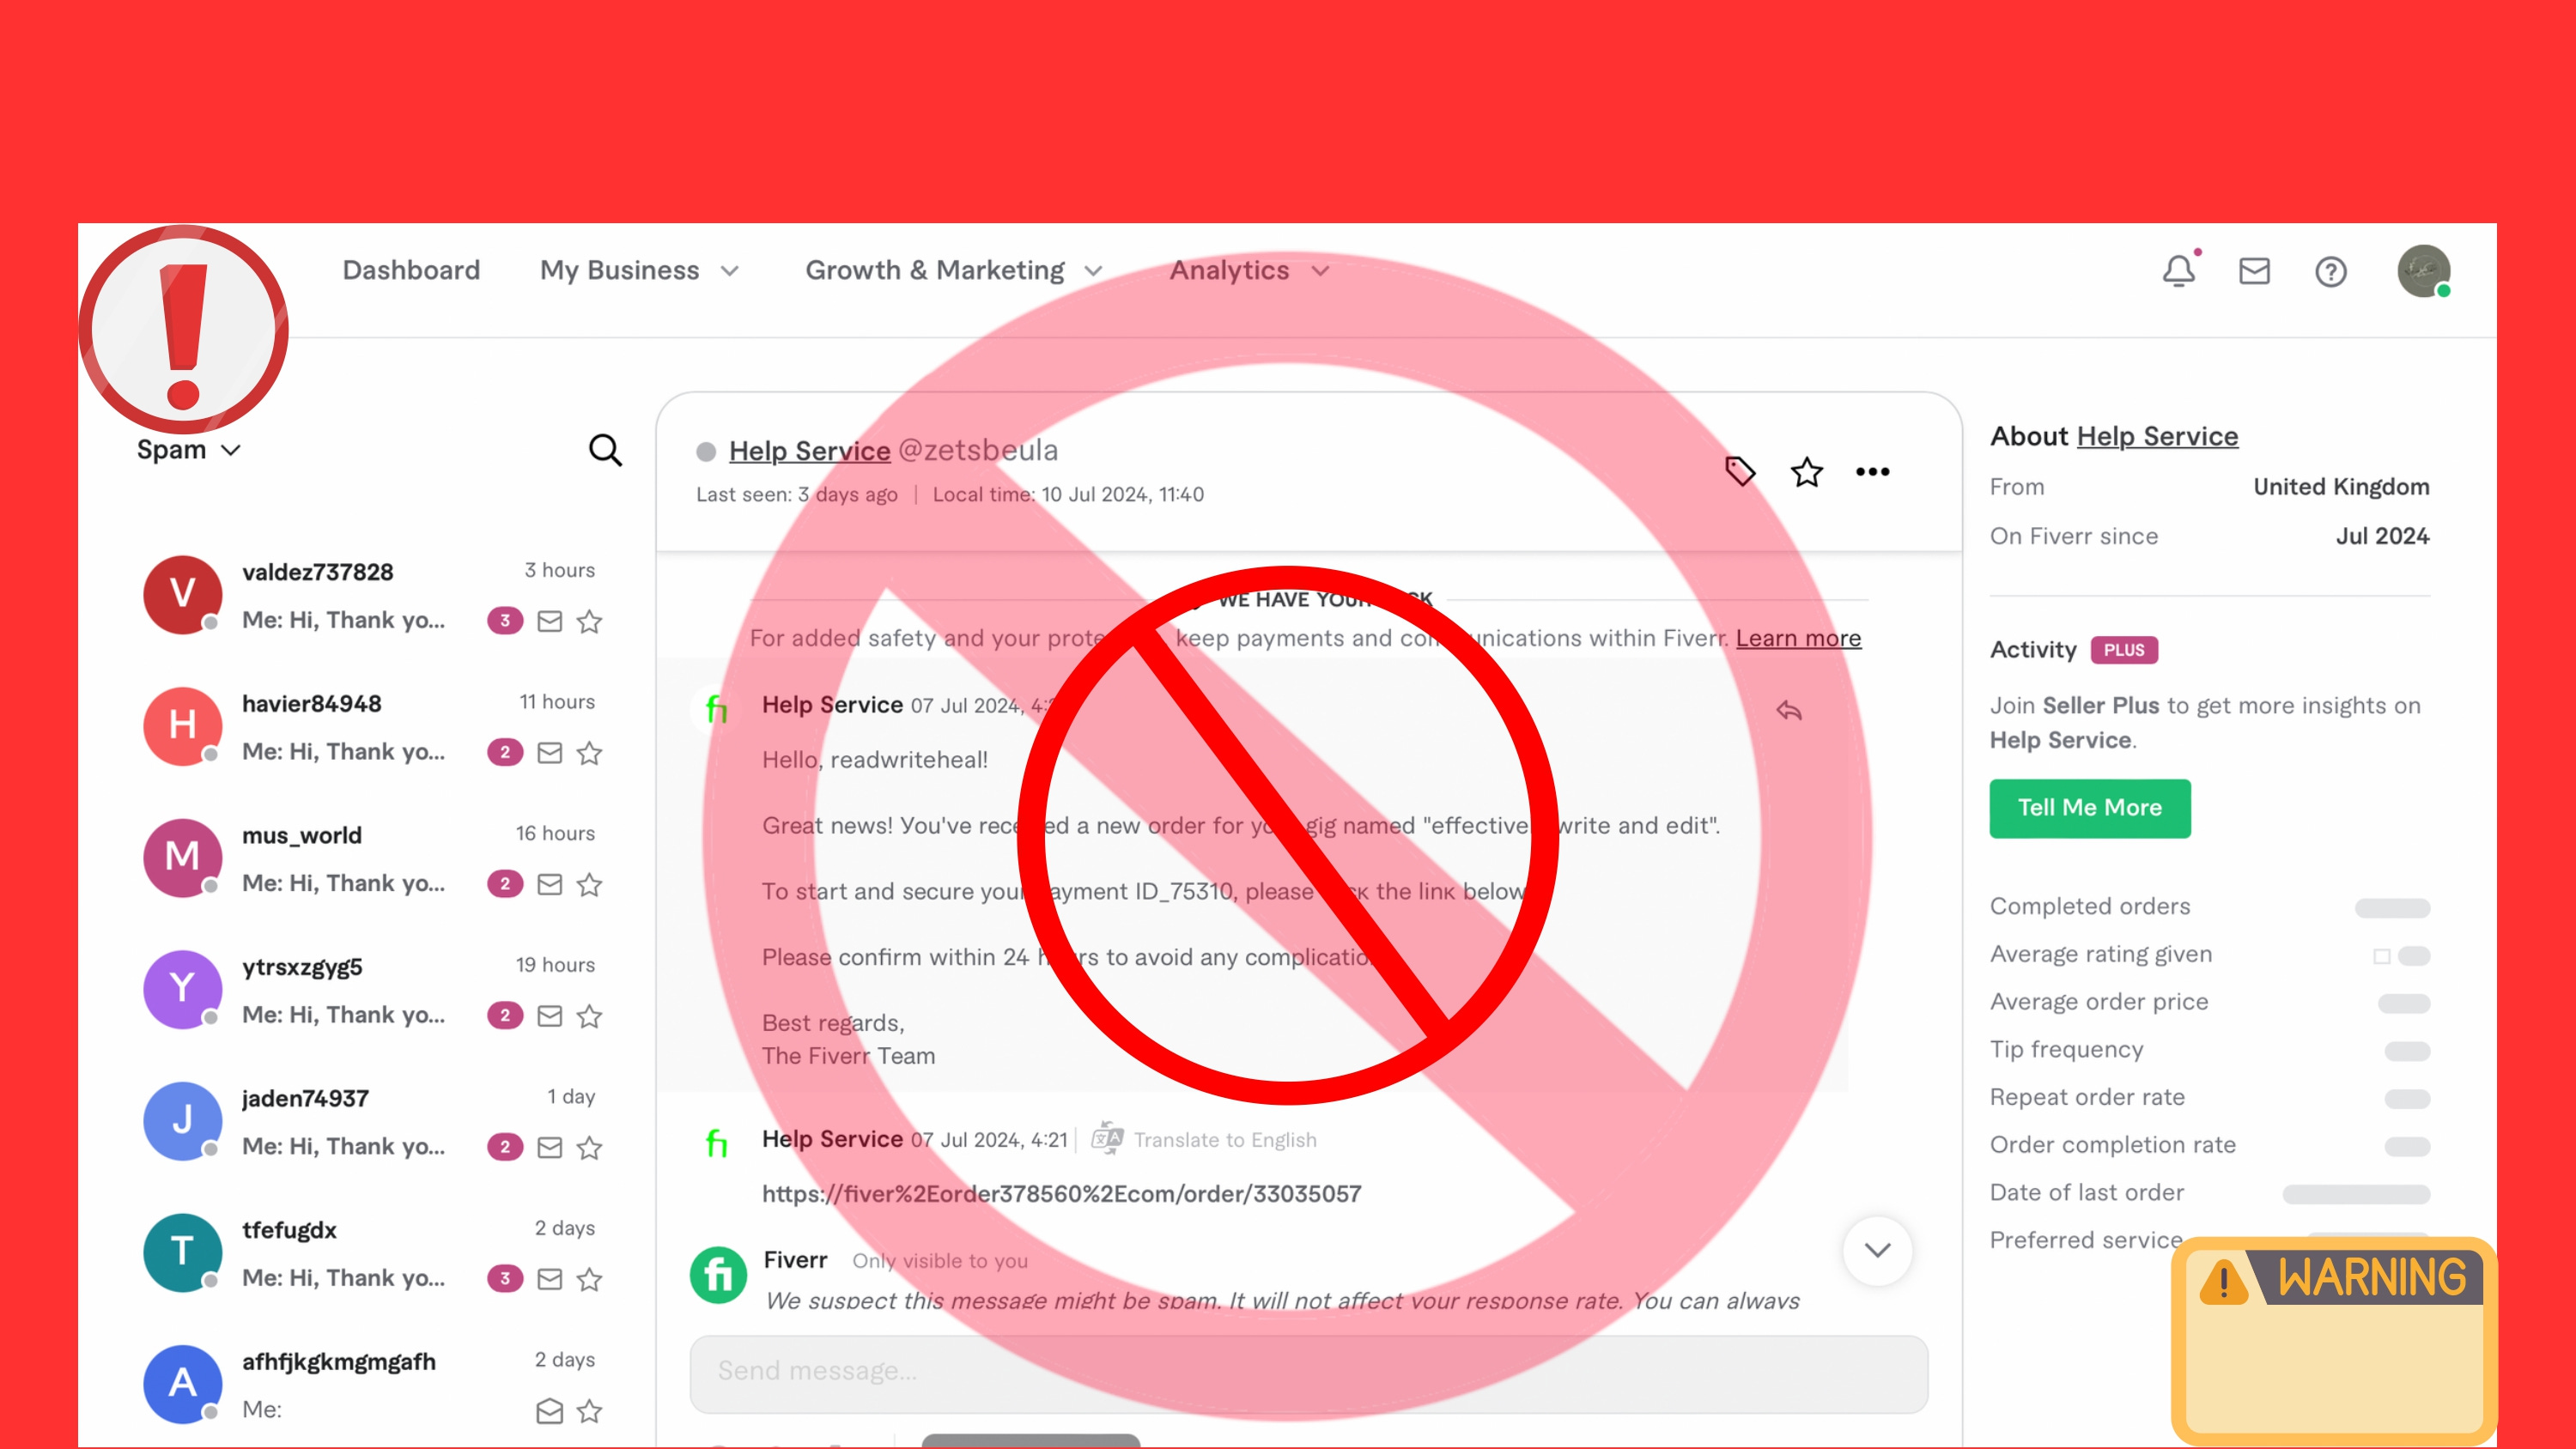Click Translate to English icon
This screenshot has width=2576, height=1449.
point(1107,1138)
